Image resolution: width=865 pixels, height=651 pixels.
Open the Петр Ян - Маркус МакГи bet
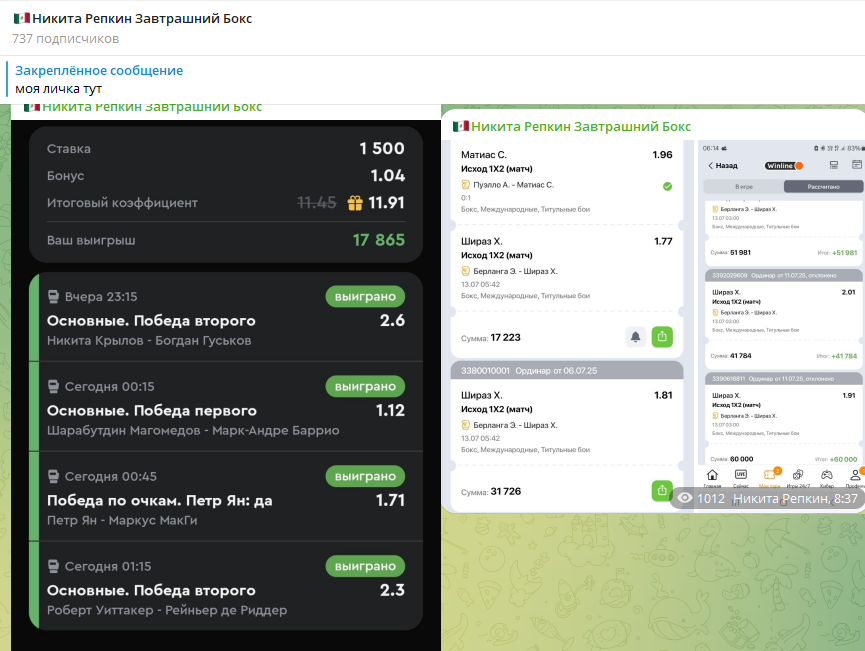coord(225,498)
